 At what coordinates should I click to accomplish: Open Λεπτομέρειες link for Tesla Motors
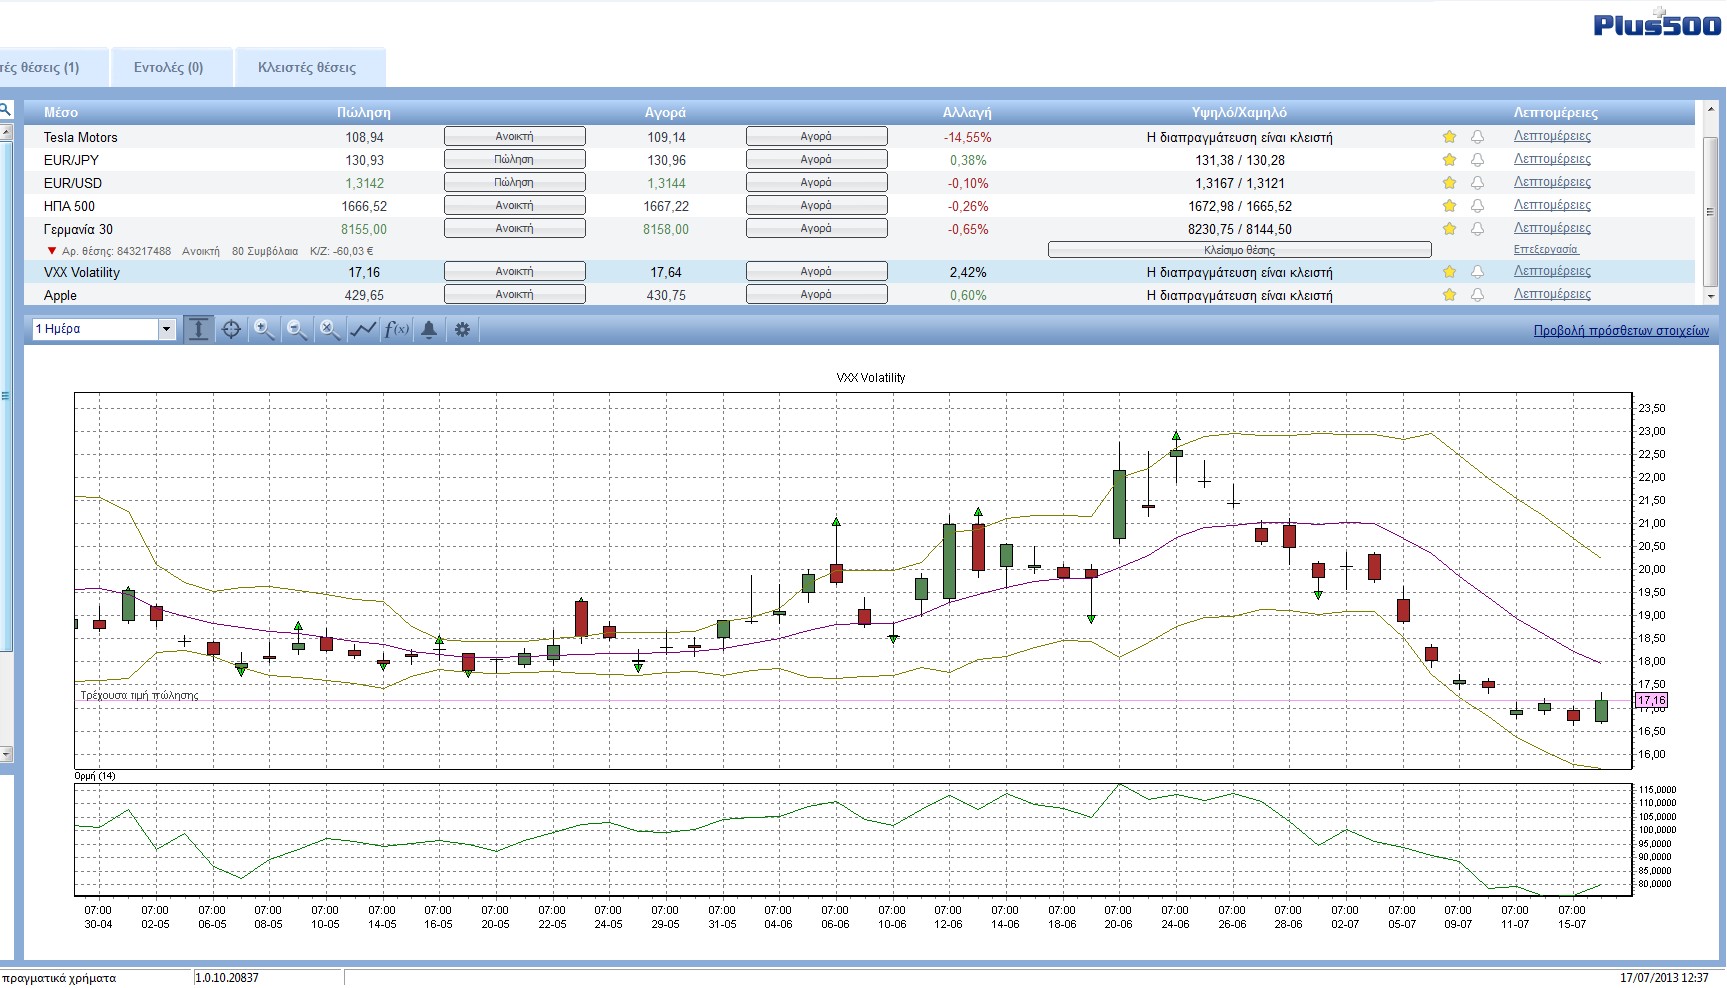[1552, 136]
